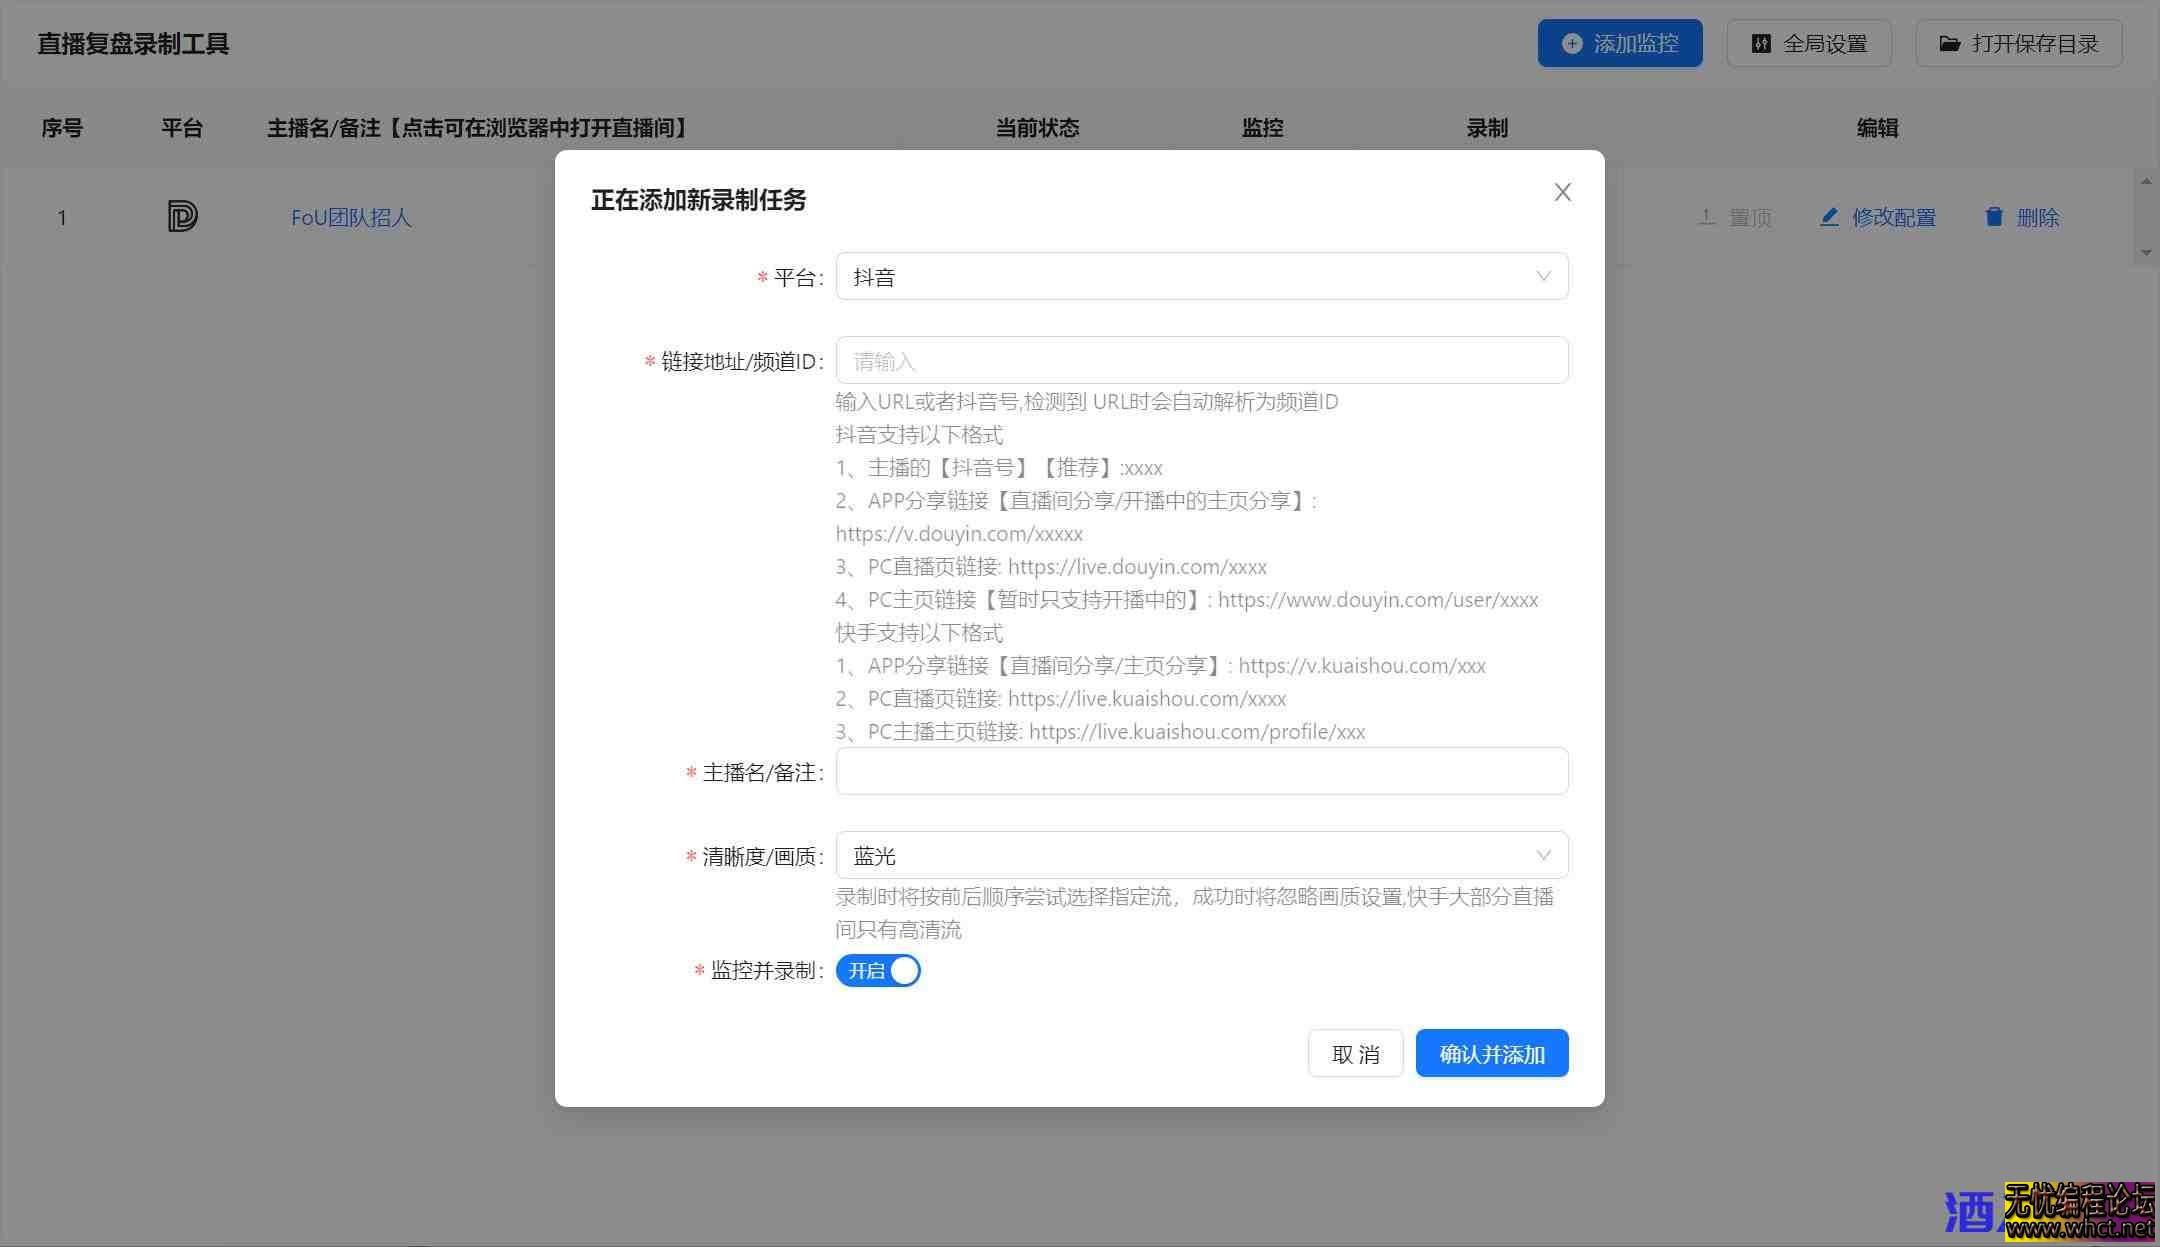
Task: Open the 平台 dropdown showing 抖音
Action: coord(1200,276)
